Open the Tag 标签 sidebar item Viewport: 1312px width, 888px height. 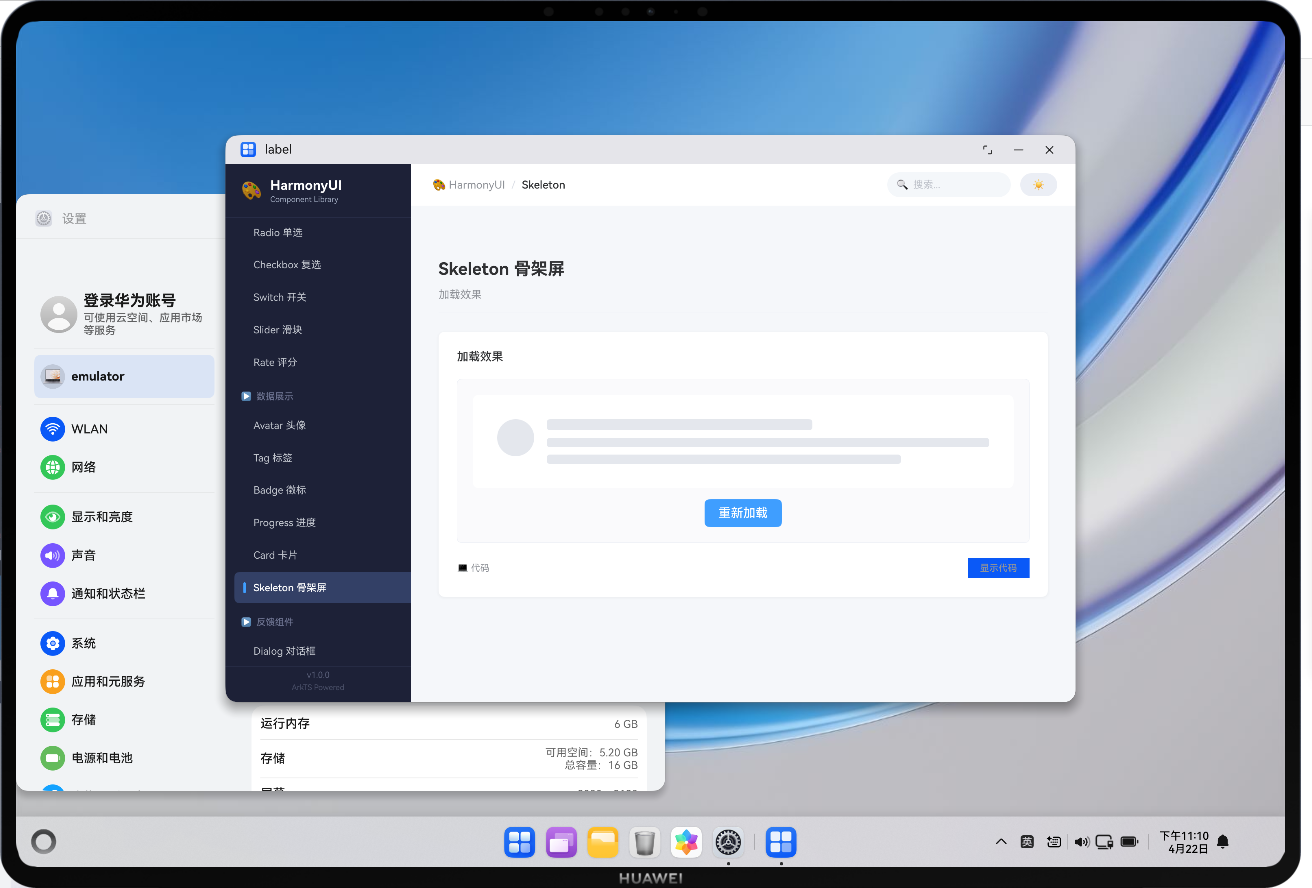318,458
